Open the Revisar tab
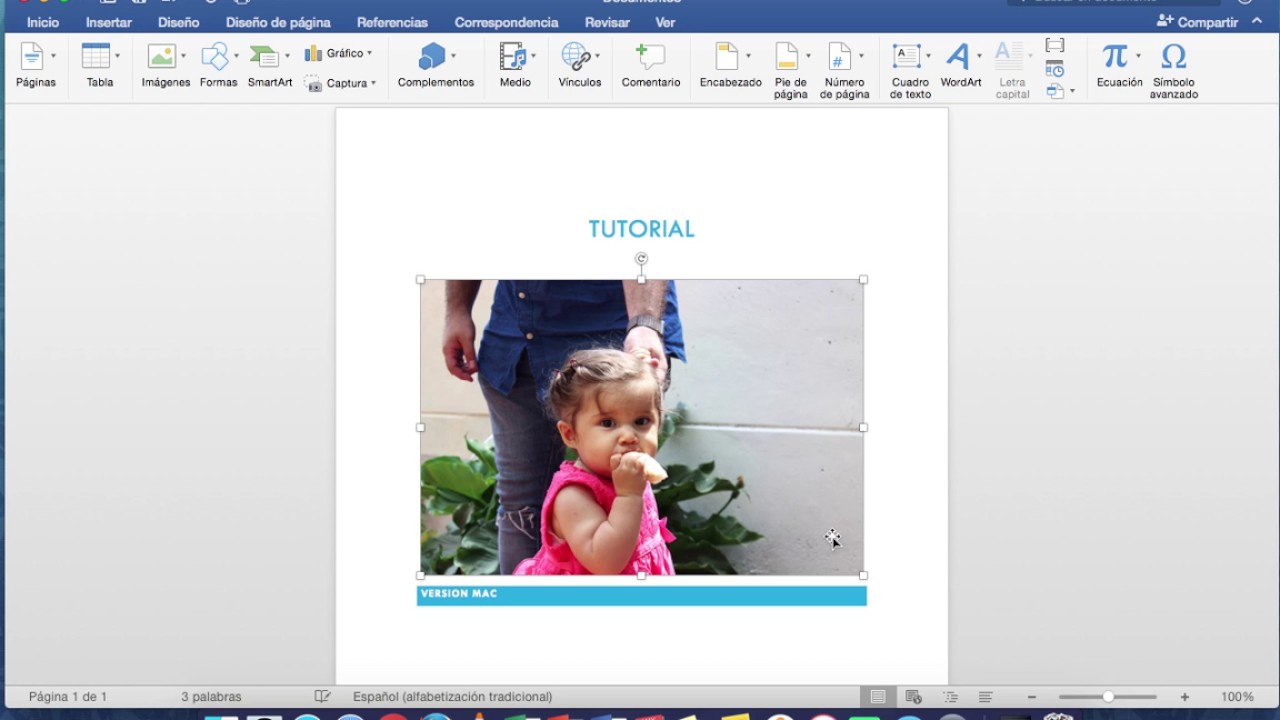 point(607,22)
